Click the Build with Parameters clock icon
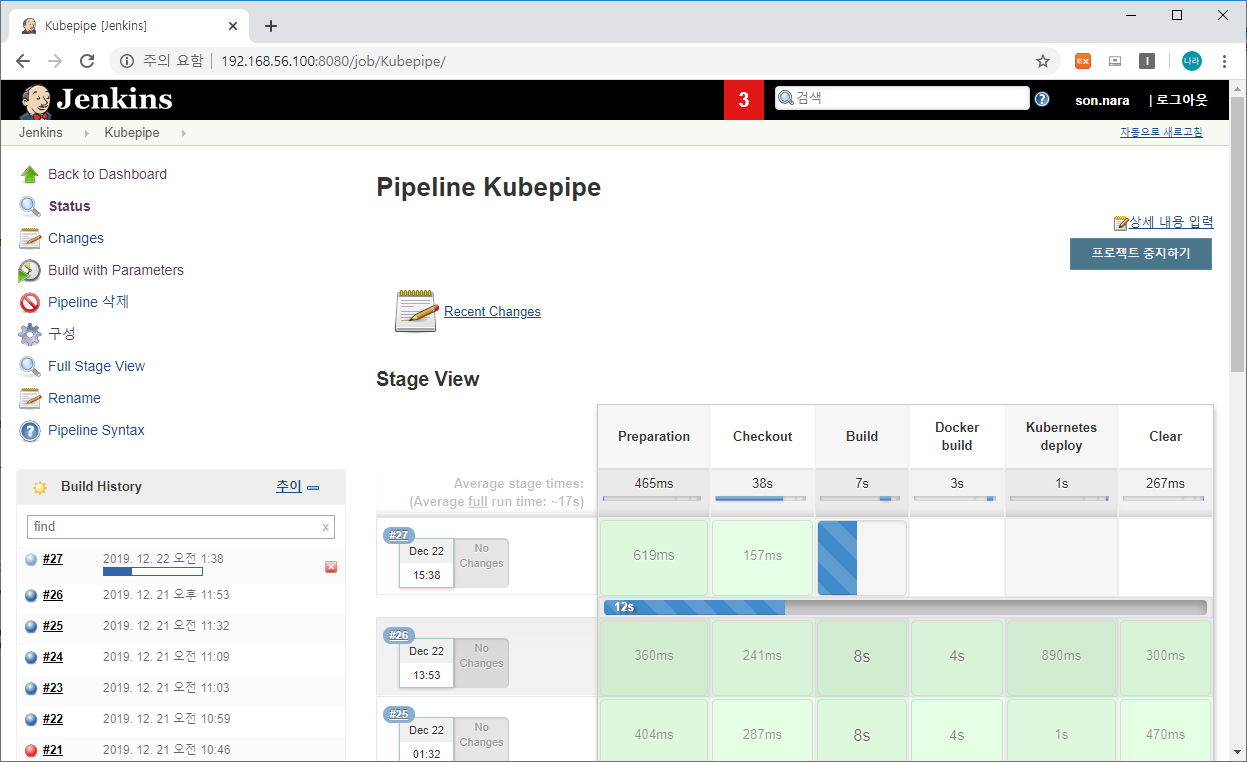This screenshot has height=762, width=1247. (x=30, y=270)
